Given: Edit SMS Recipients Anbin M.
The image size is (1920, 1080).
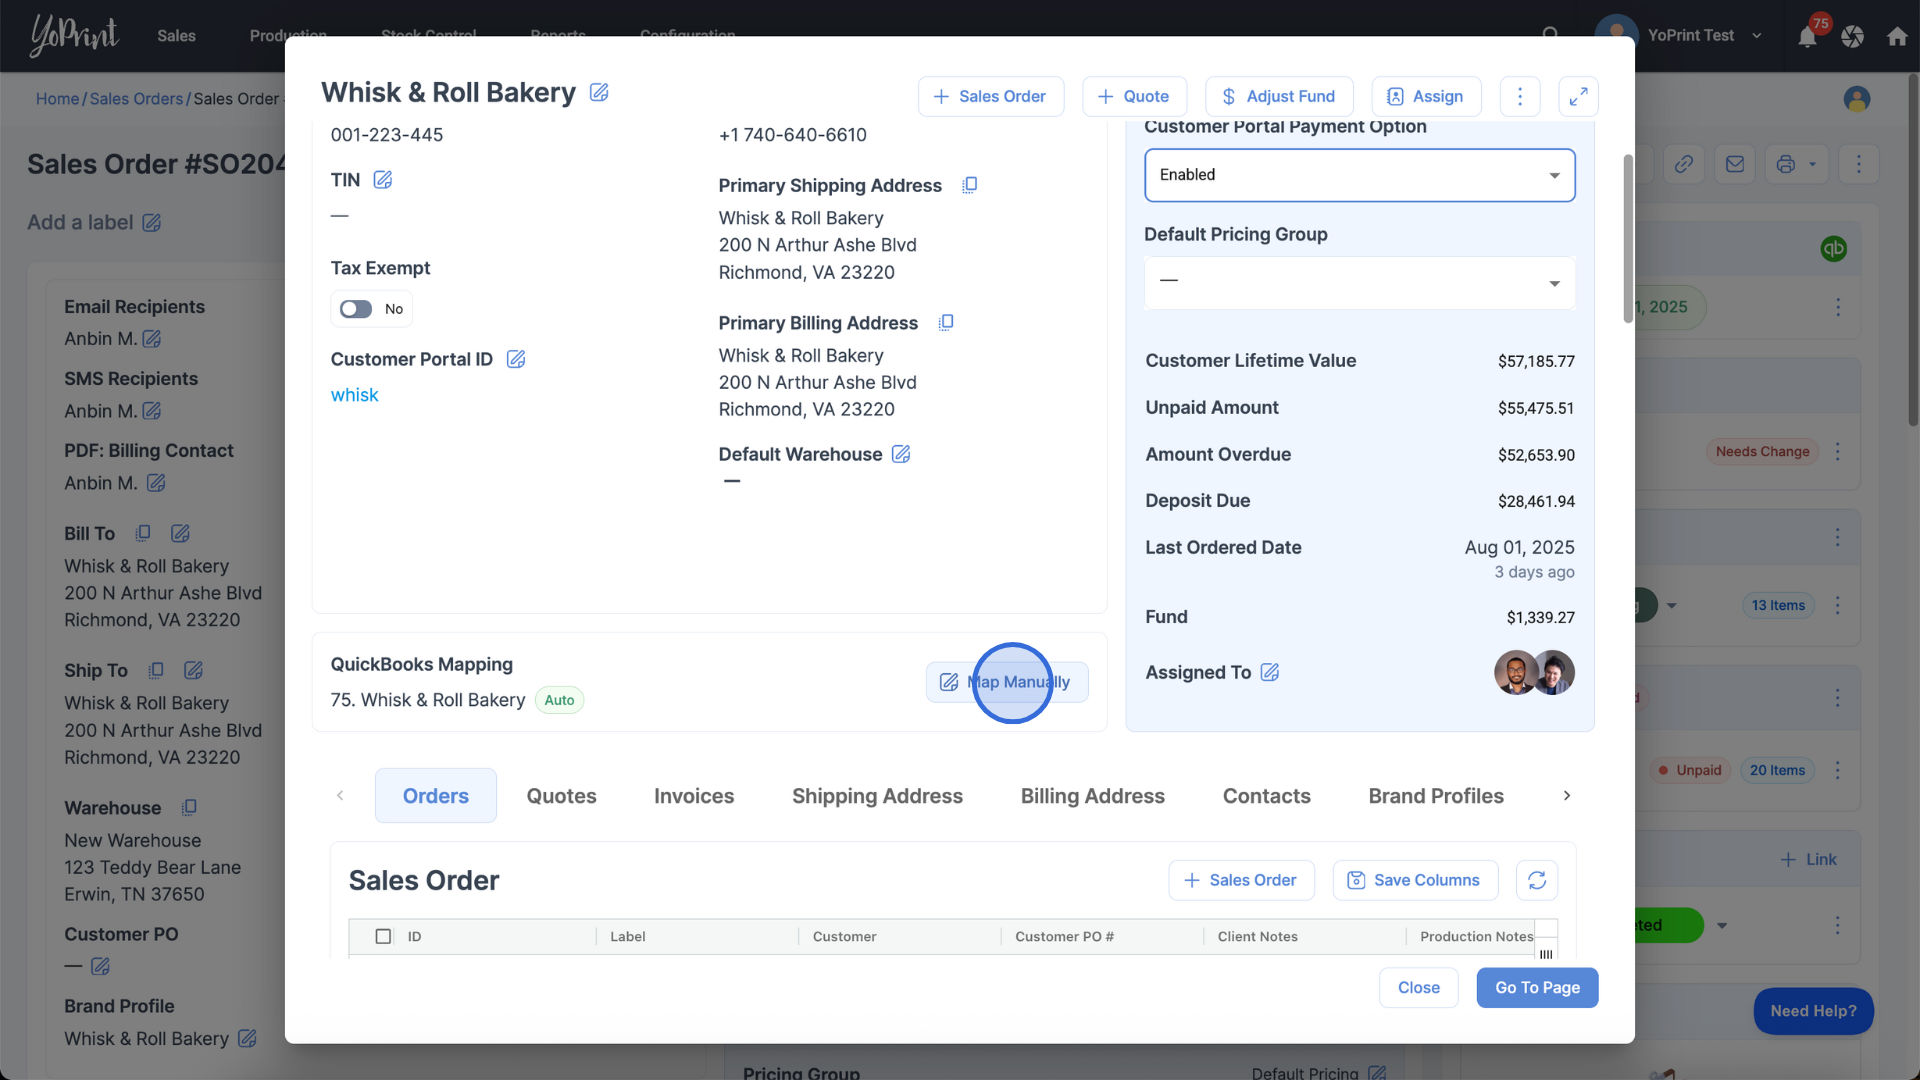Looking at the screenshot, I should click(x=152, y=411).
